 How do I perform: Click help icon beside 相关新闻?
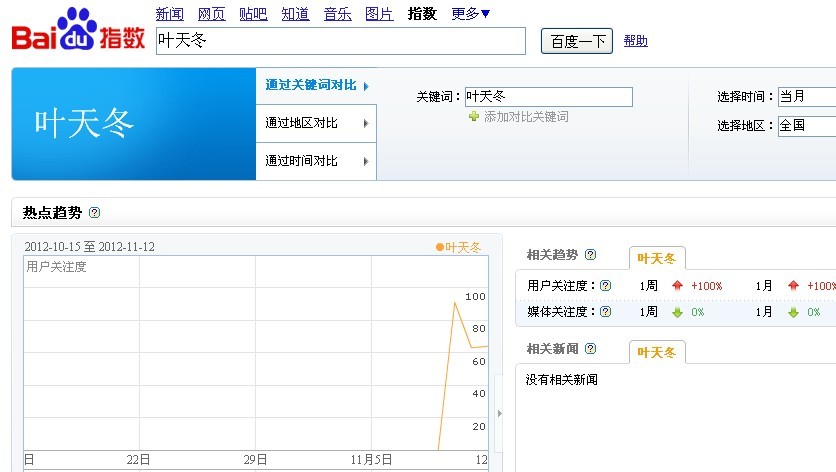[590, 349]
